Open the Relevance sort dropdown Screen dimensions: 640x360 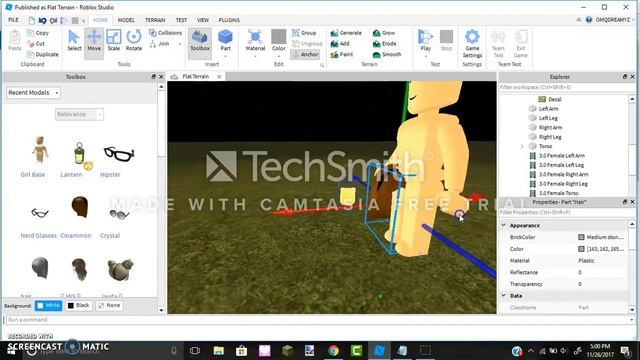point(79,114)
